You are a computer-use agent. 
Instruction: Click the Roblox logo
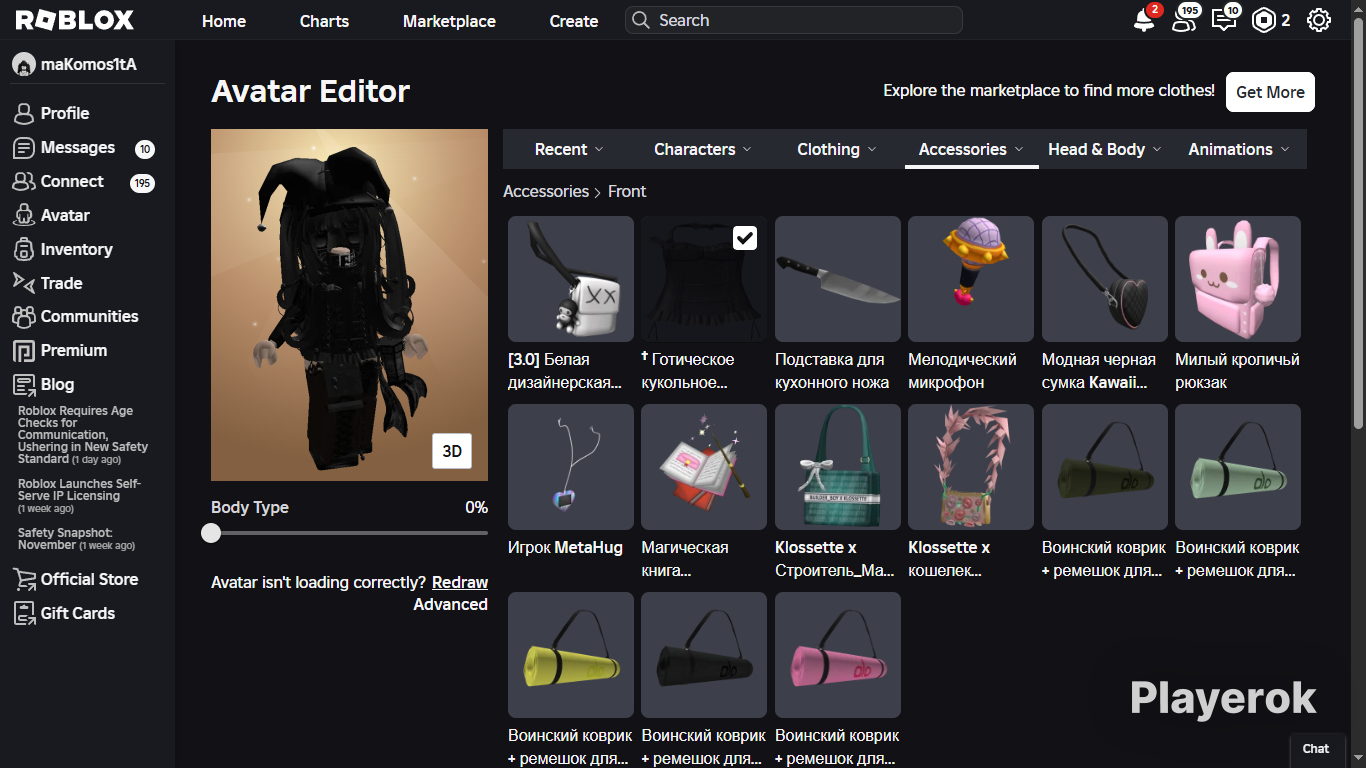[x=75, y=20]
